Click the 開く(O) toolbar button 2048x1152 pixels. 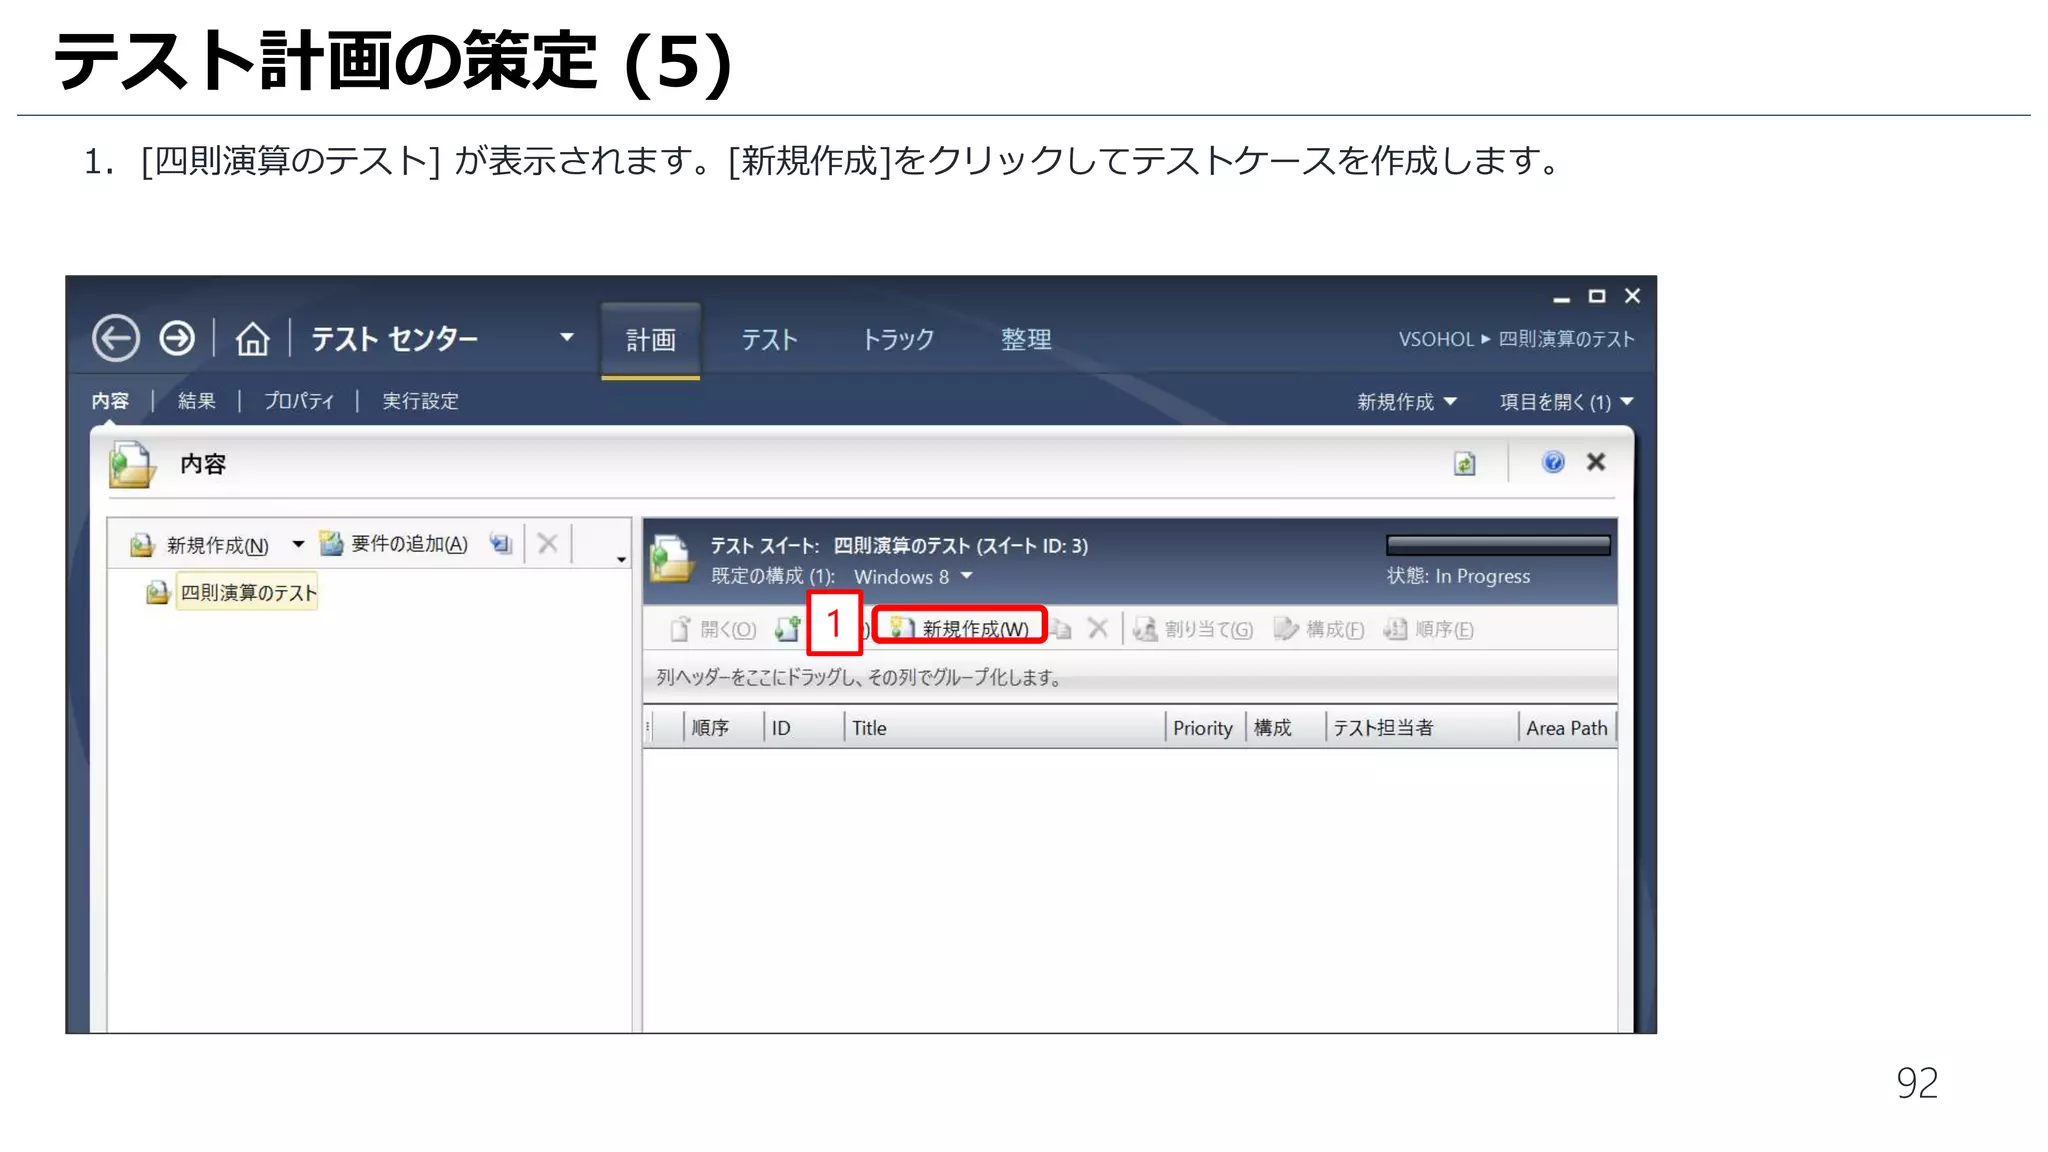pos(713,629)
